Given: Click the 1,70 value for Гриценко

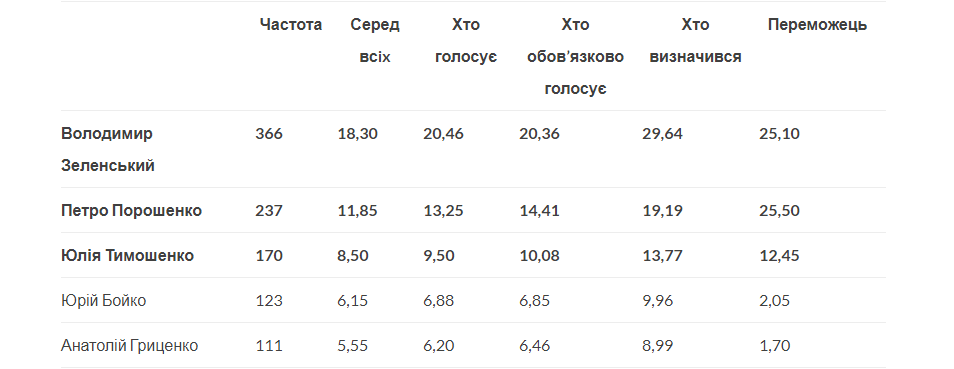Looking at the screenshot, I should (x=775, y=346).
